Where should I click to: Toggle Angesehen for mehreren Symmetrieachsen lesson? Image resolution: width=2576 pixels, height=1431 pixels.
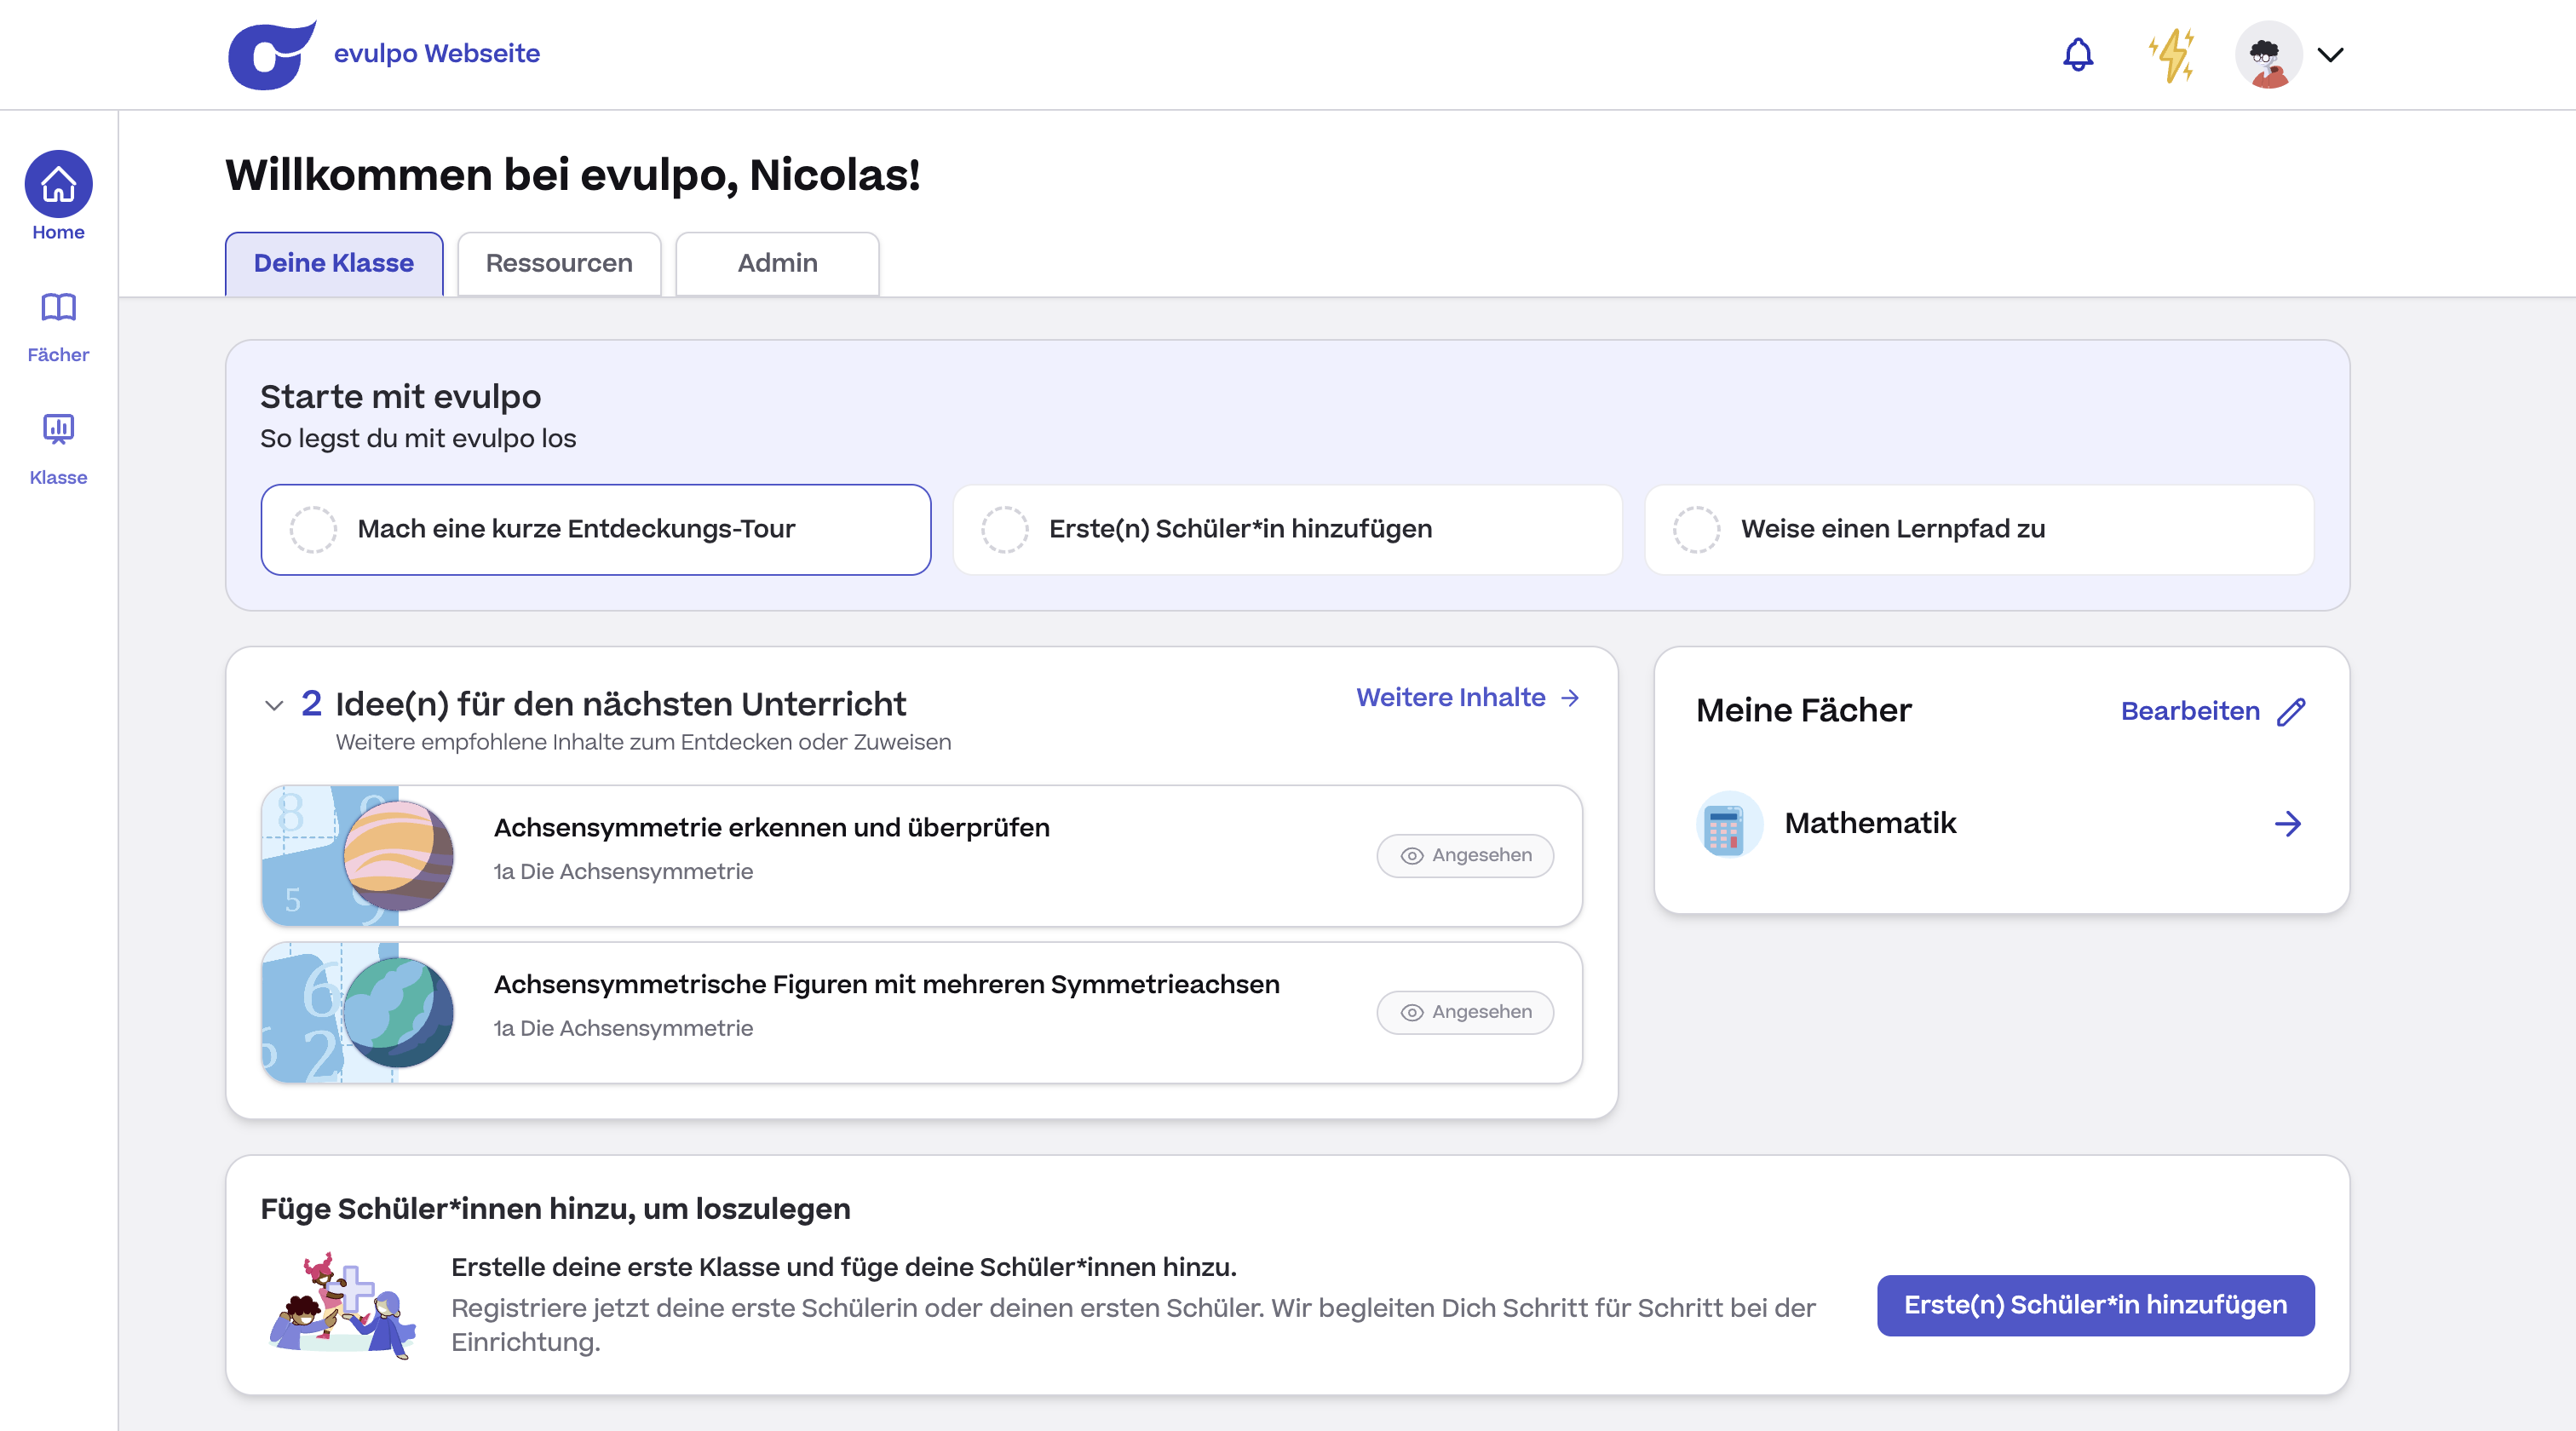(x=1465, y=1012)
